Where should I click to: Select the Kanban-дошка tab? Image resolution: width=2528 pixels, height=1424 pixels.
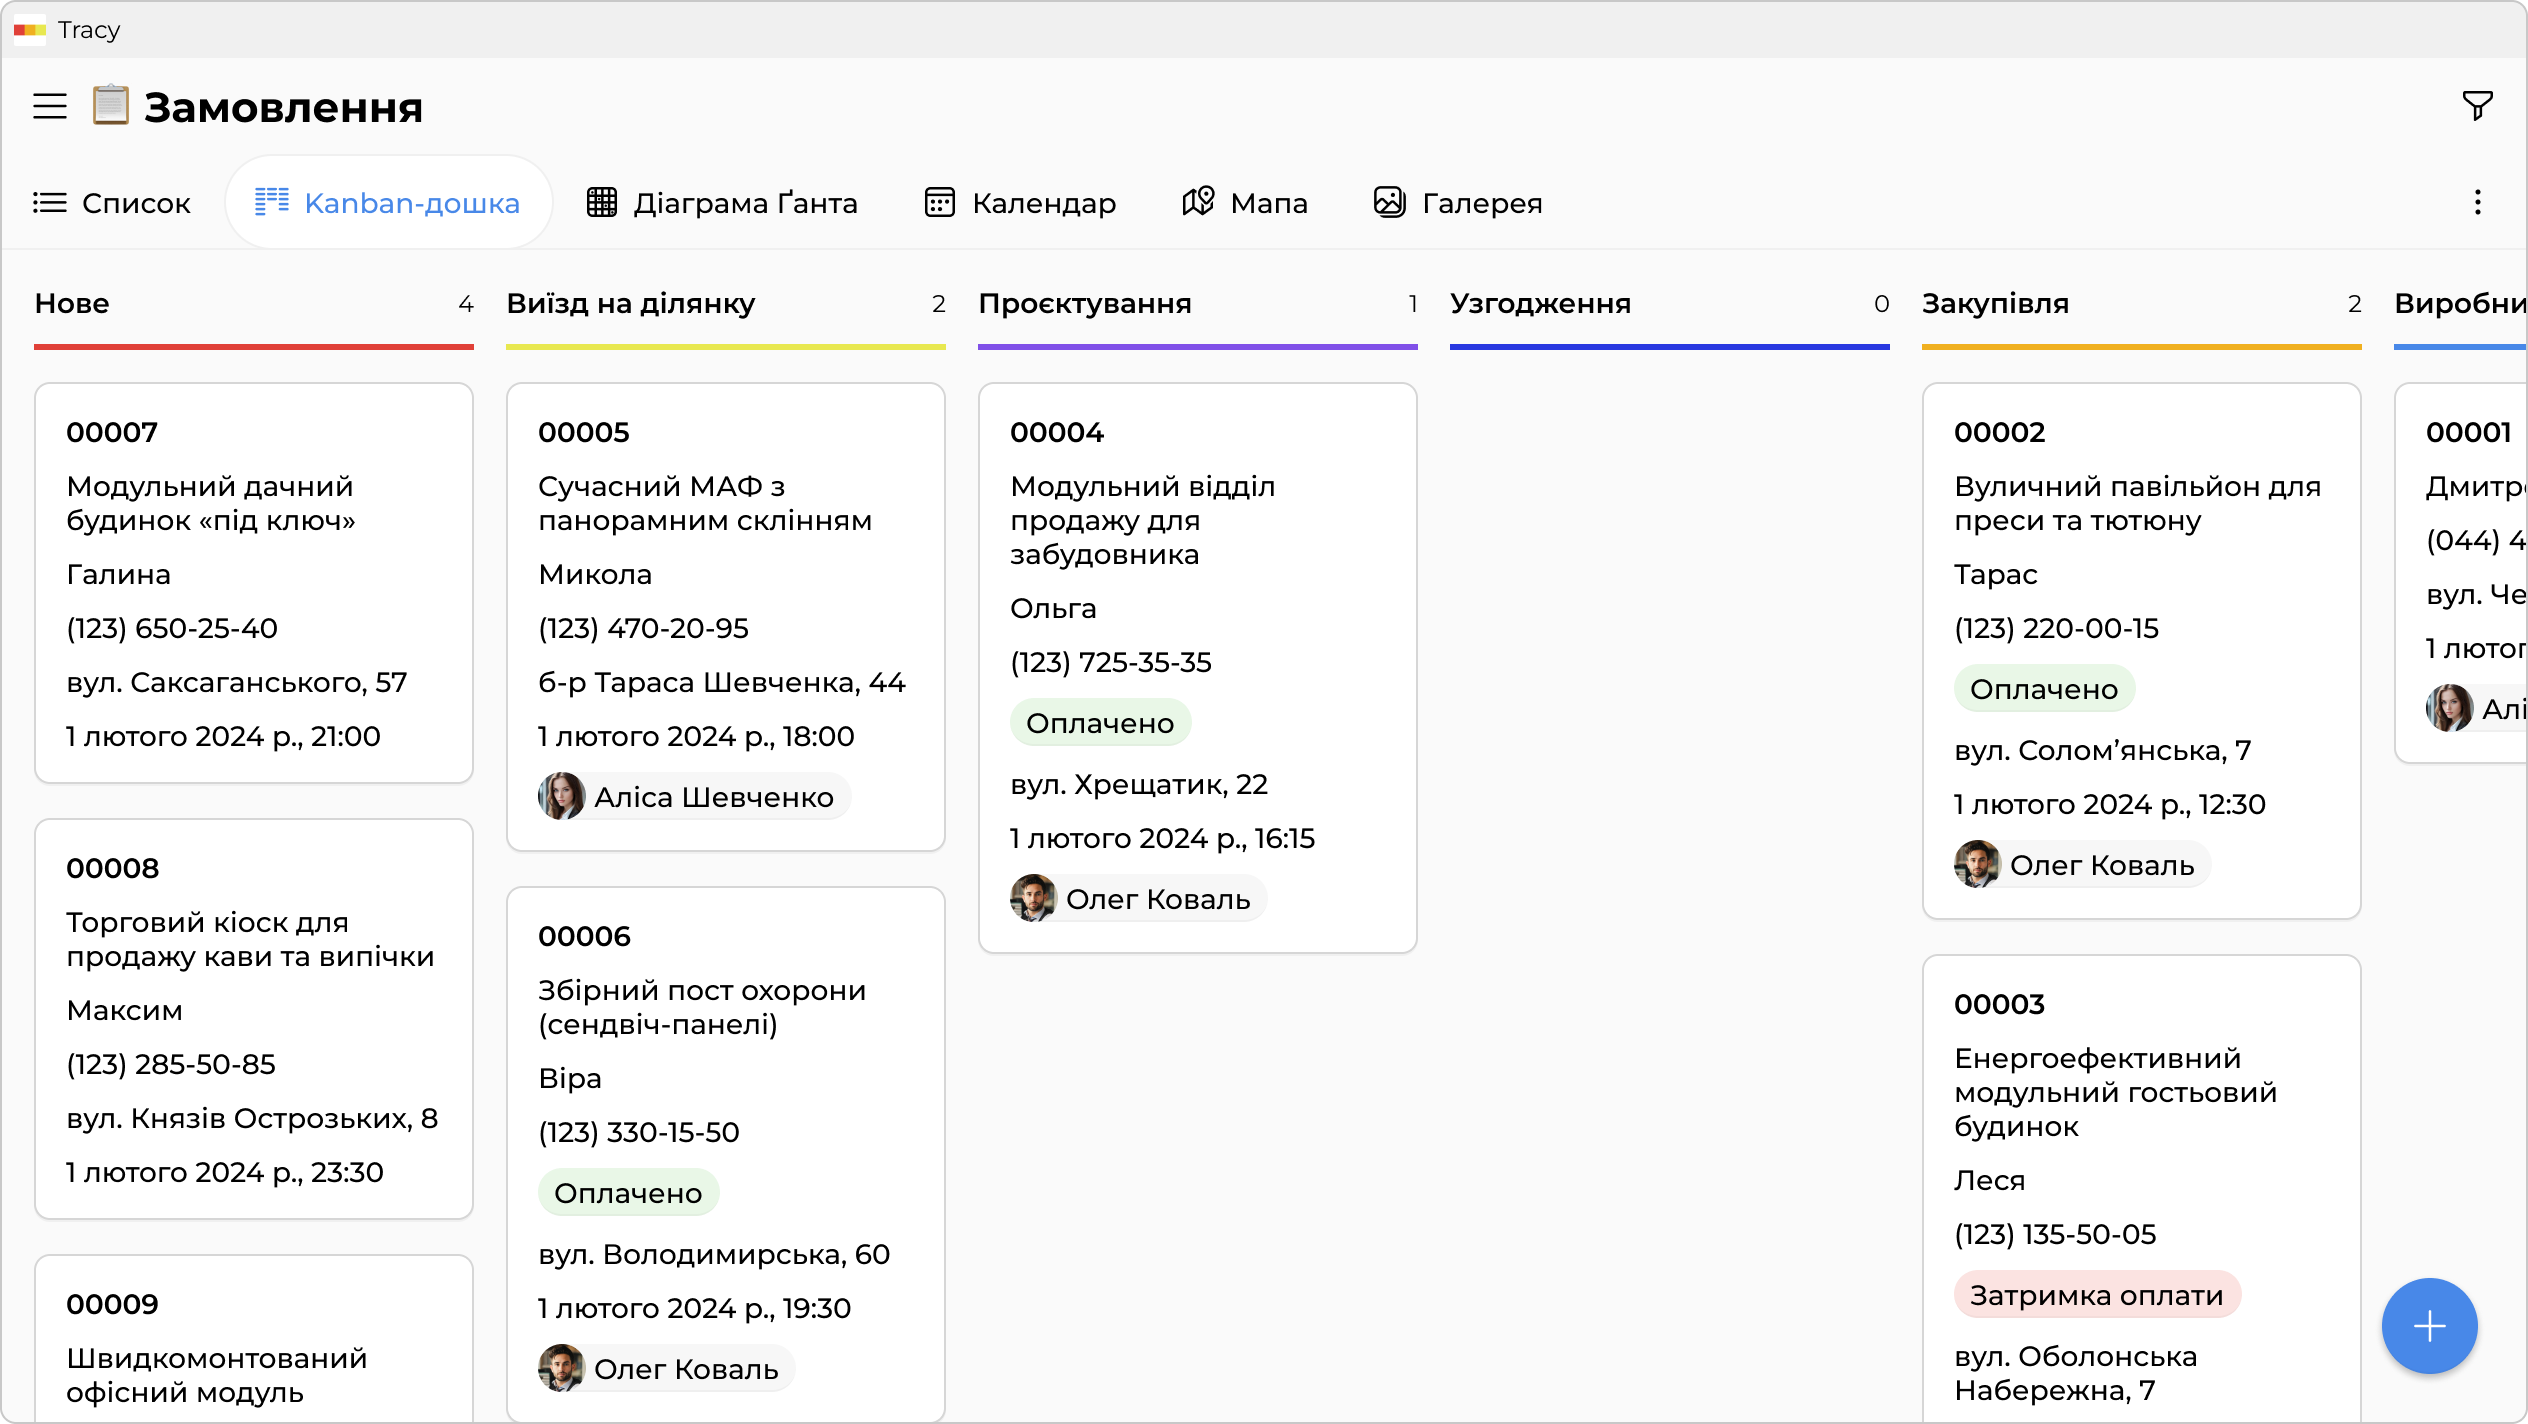click(x=388, y=203)
